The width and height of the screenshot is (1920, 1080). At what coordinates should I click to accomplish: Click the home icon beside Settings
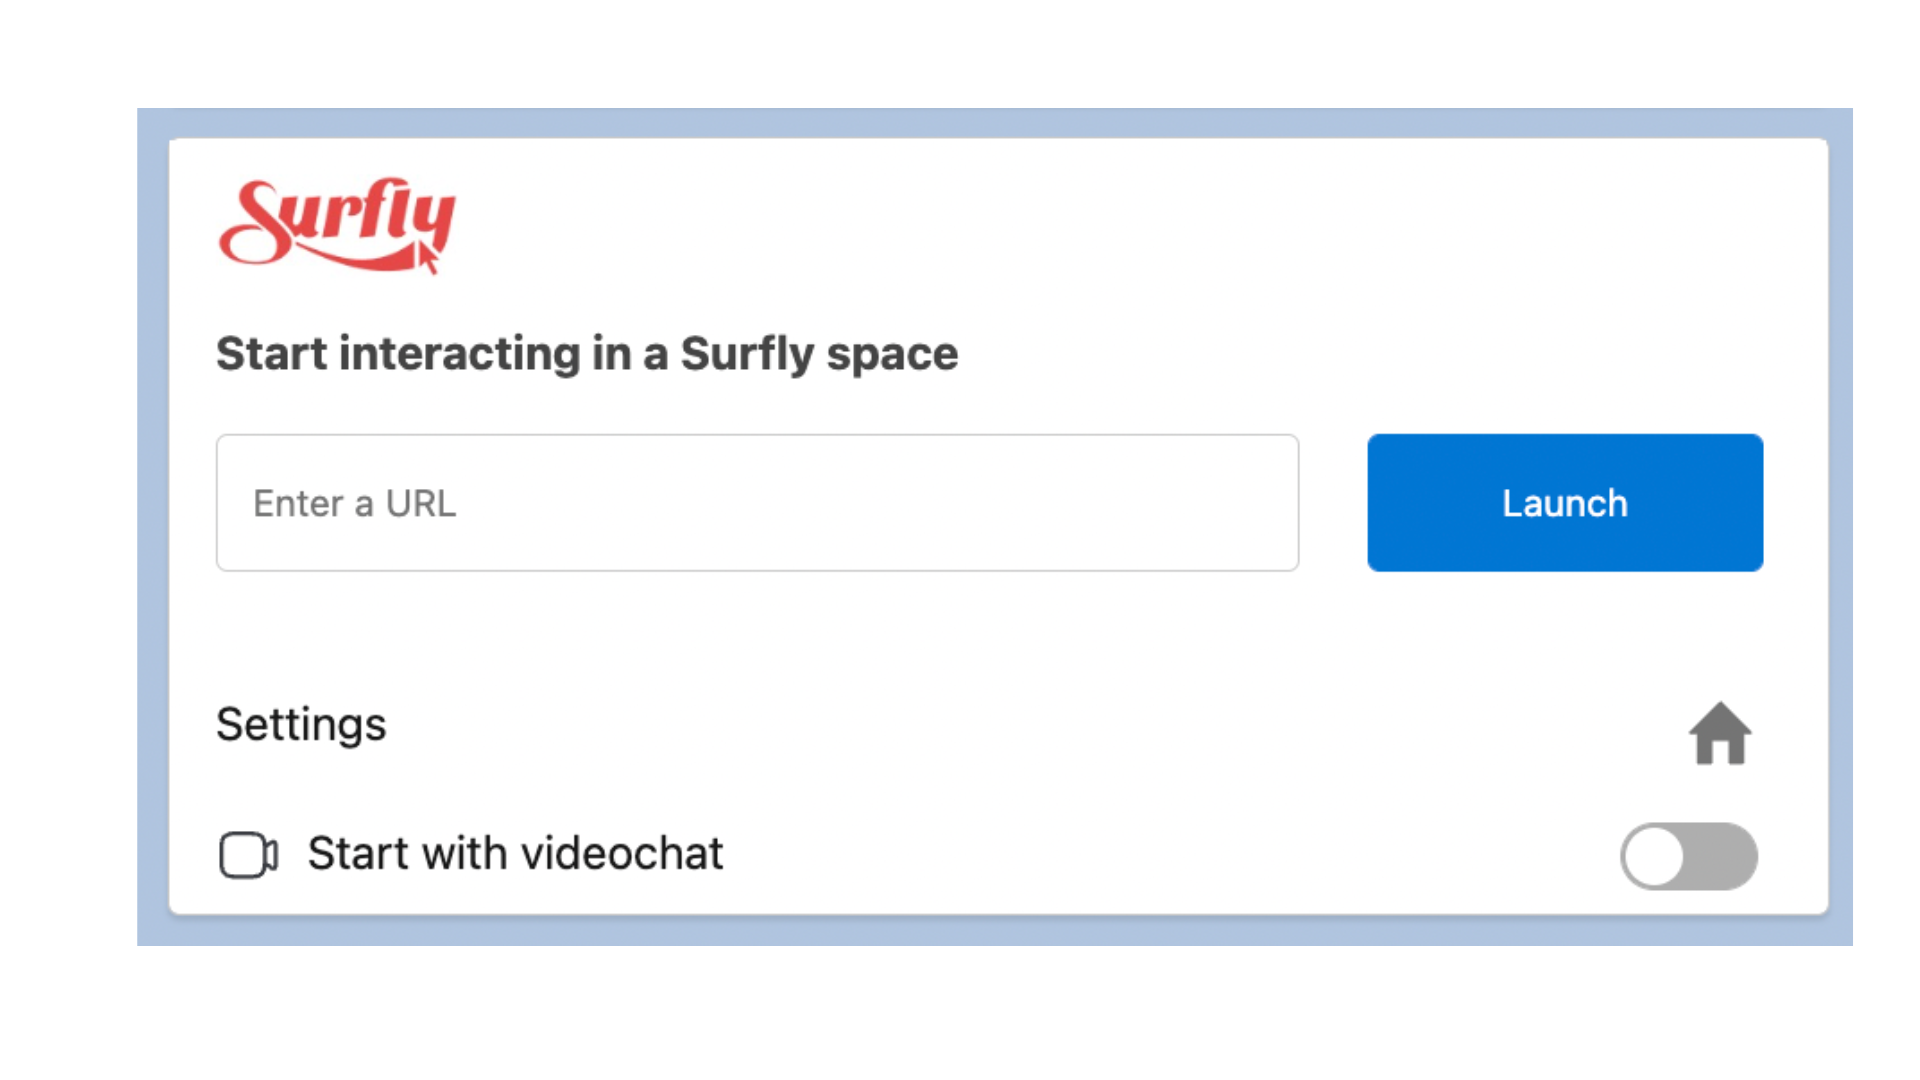coord(1720,733)
